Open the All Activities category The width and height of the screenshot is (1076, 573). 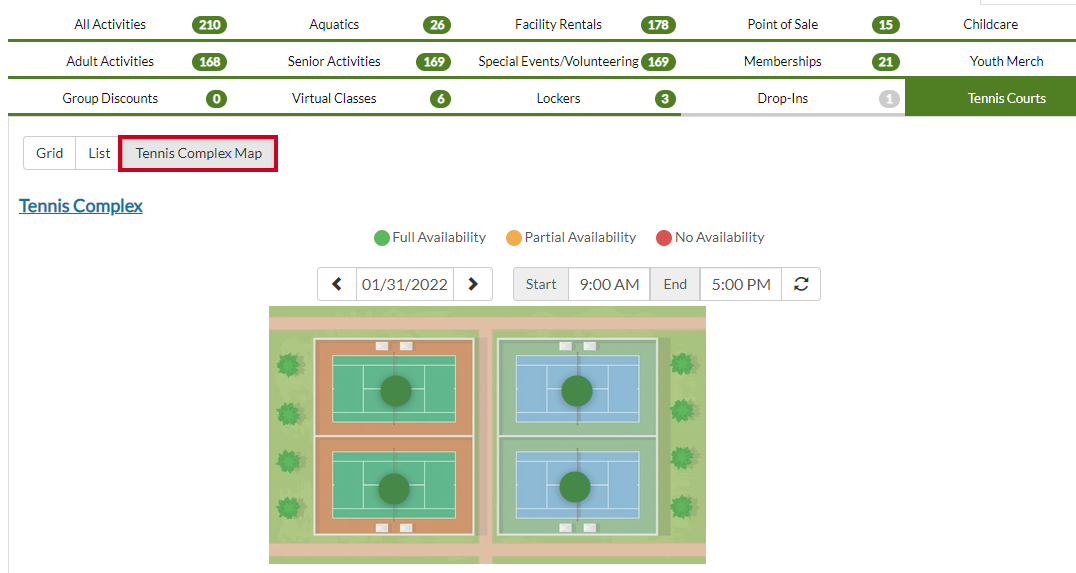[110, 25]
